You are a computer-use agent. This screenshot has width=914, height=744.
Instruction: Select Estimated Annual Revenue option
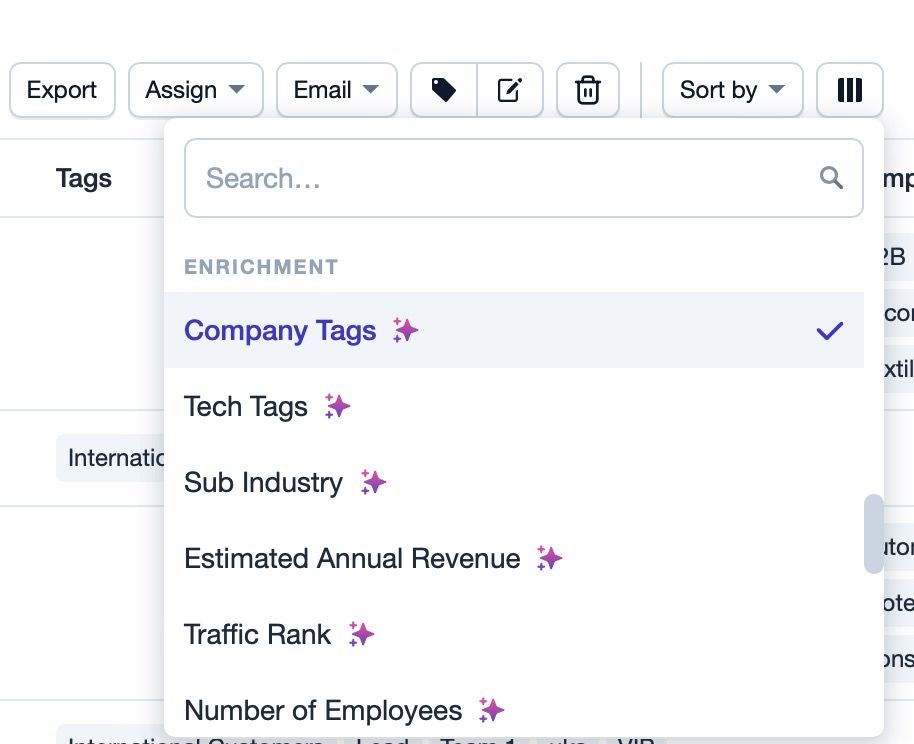[x=514, y=558]
